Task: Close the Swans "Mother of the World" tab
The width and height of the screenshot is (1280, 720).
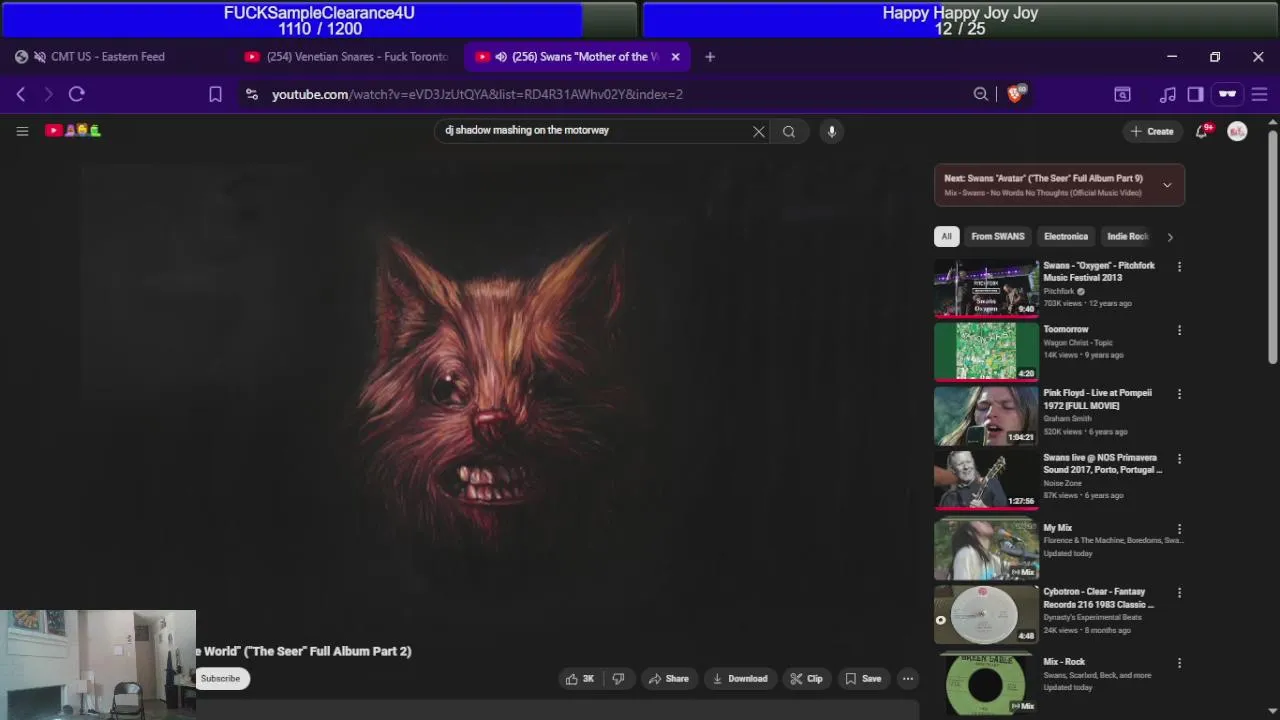Action: 675,57
